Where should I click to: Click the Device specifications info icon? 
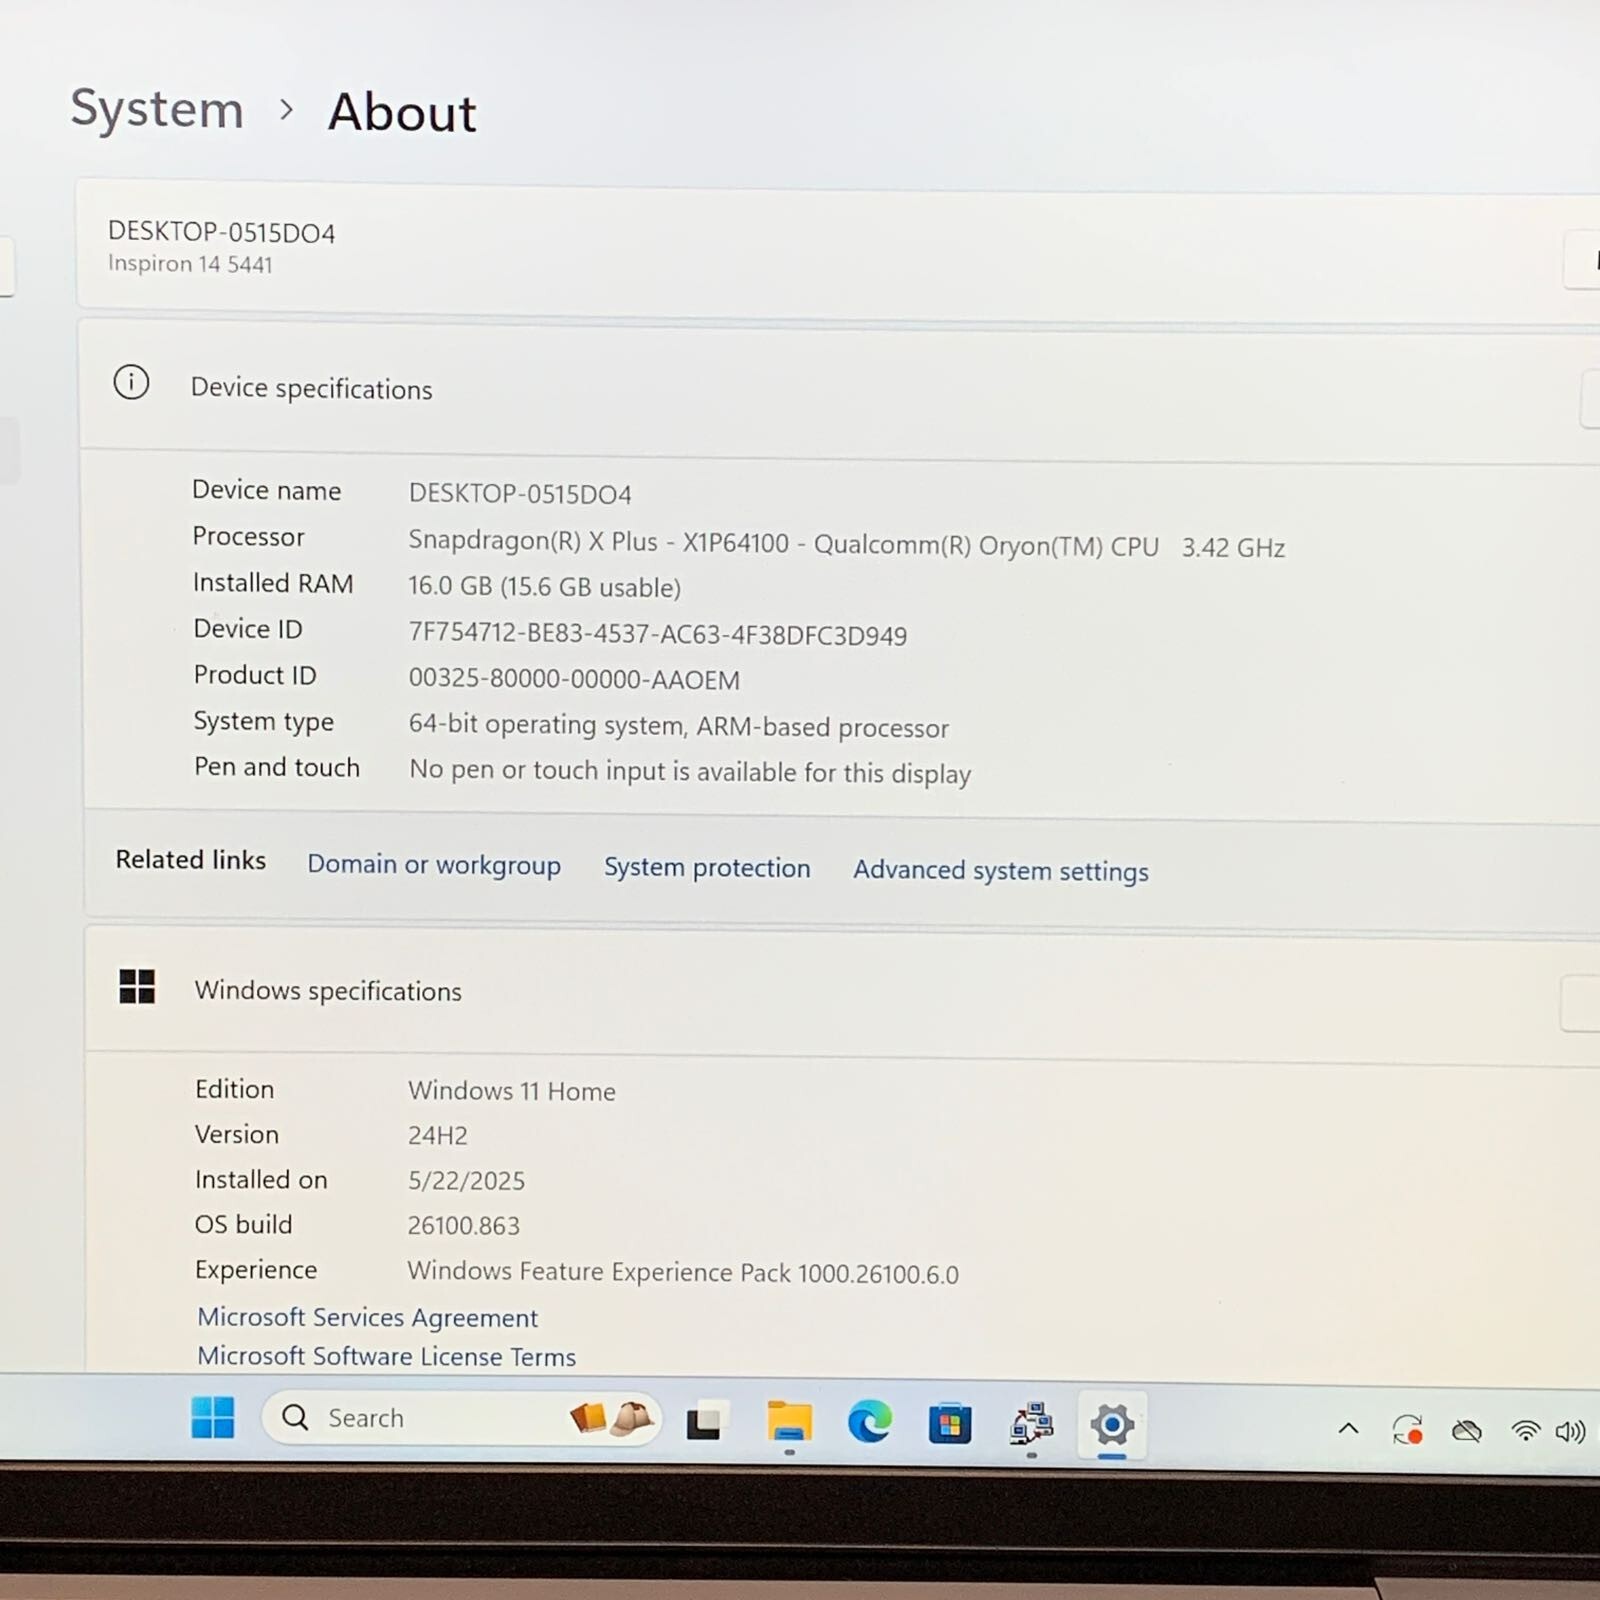(x=130, y=383)
